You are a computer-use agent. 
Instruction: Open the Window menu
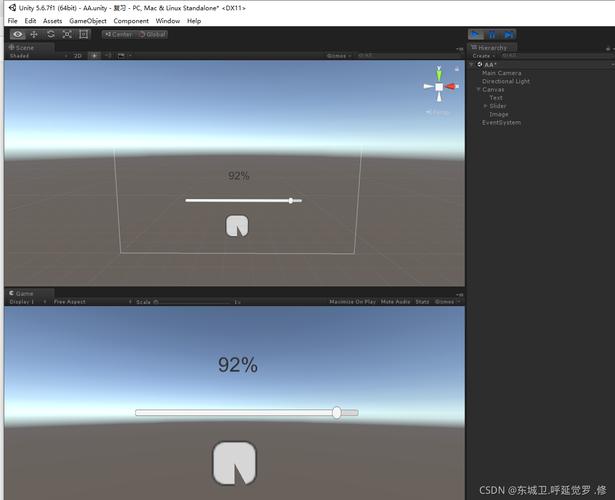[168, 21]
